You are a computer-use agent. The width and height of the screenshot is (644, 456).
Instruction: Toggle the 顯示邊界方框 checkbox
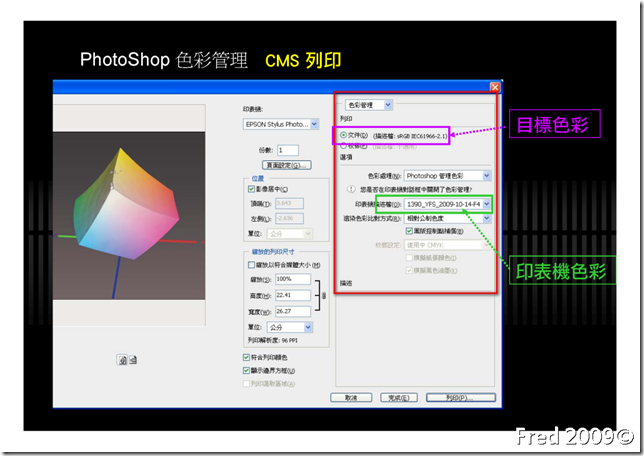(x=246, y=371)
